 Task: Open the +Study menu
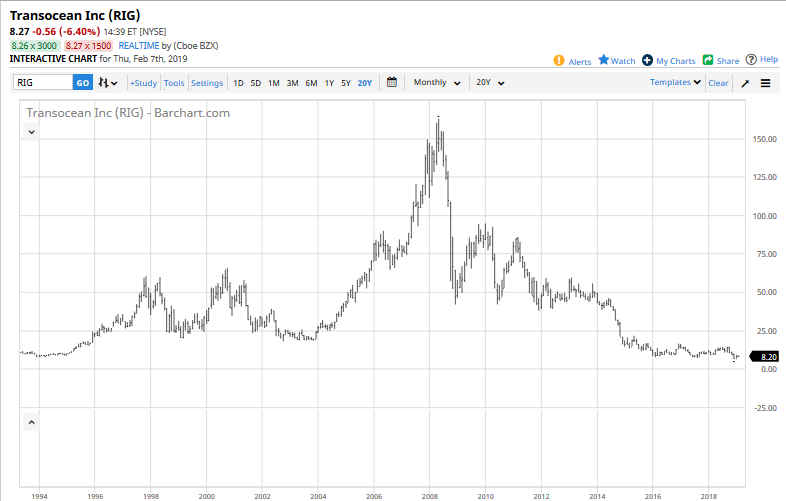click(x=143, y=83)
